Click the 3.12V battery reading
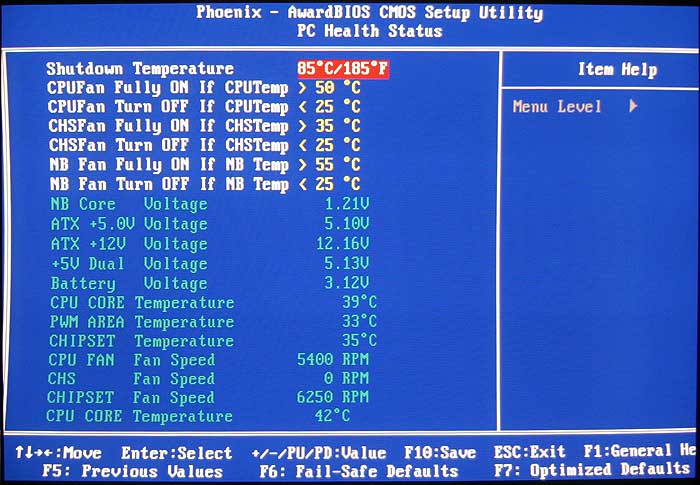The height and width of the screenshot is (485, 700). coord(347,283)
